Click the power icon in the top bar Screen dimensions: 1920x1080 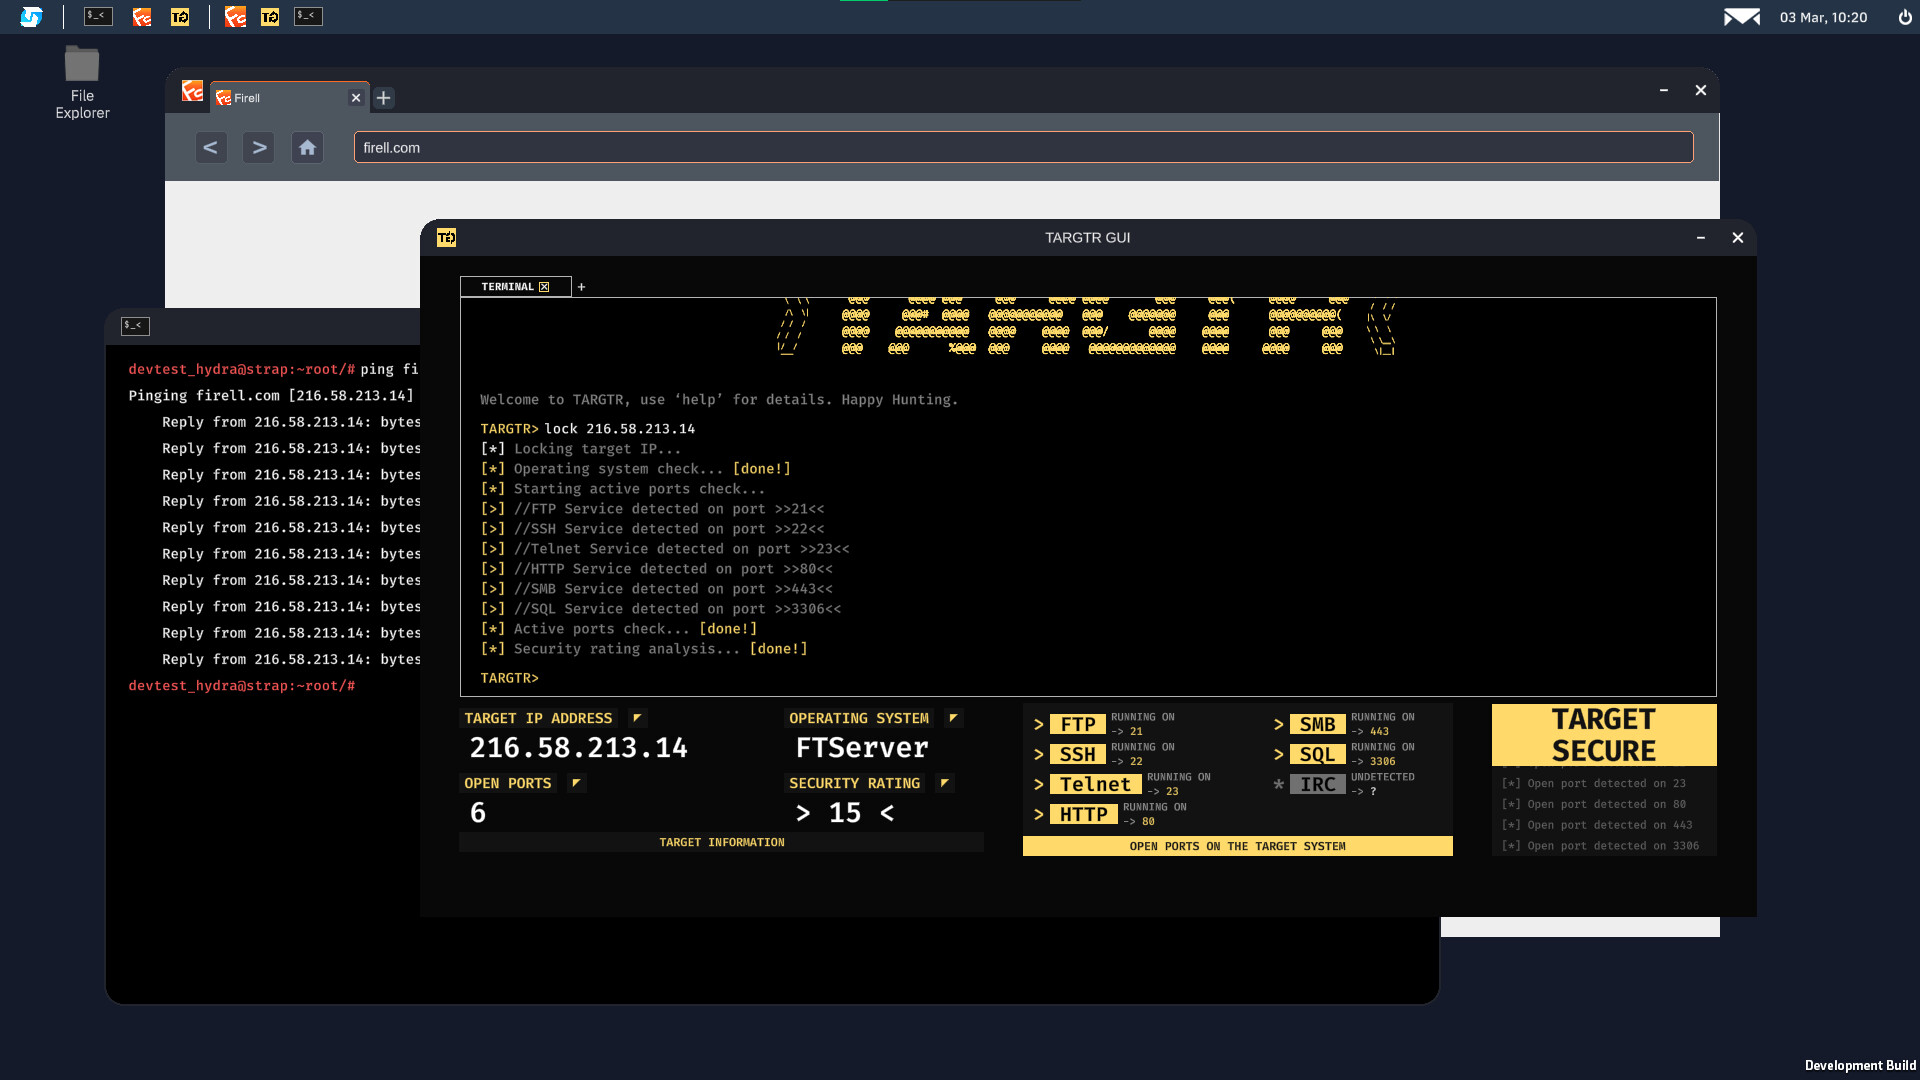point(1905,17)
